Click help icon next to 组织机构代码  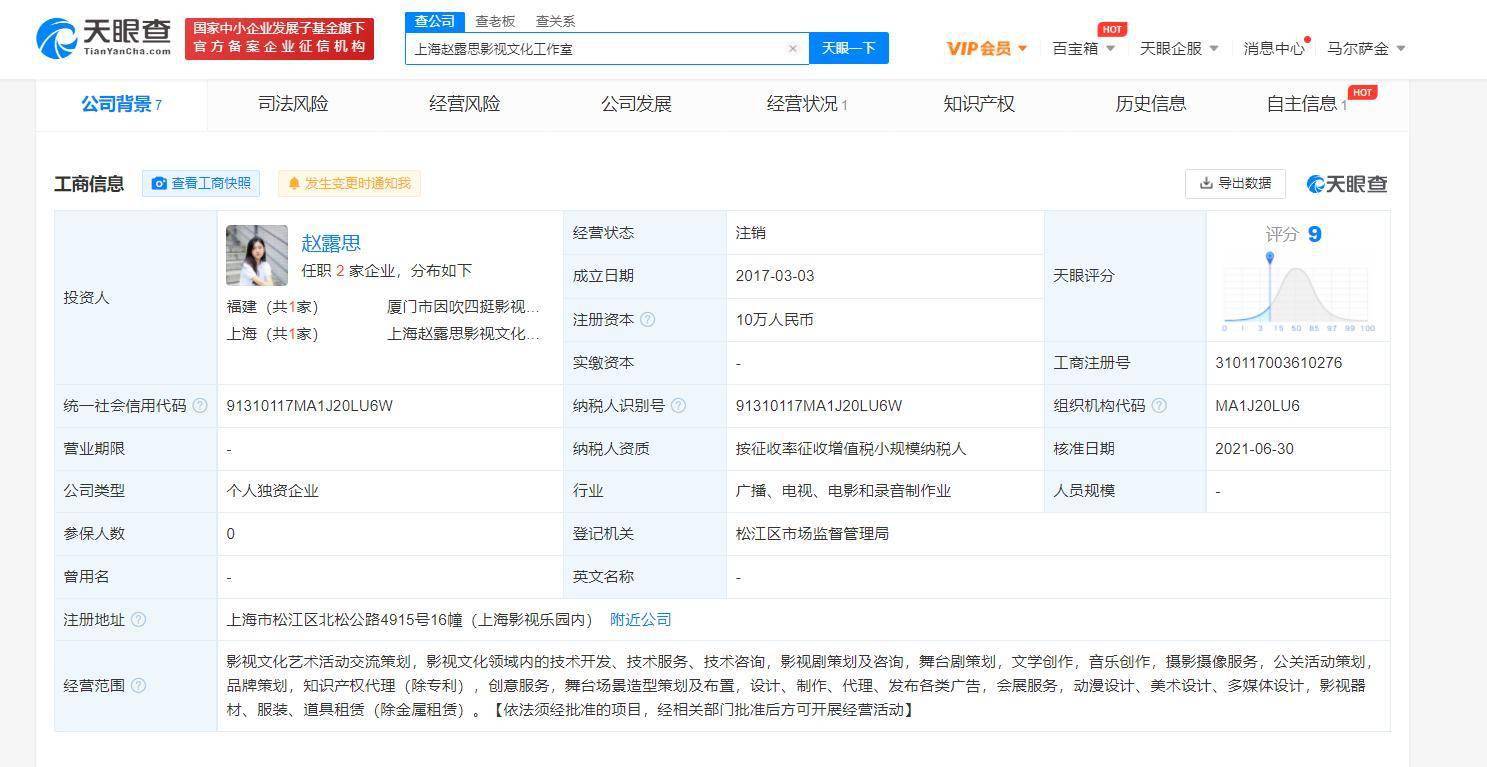click(x=1159, y=406)
